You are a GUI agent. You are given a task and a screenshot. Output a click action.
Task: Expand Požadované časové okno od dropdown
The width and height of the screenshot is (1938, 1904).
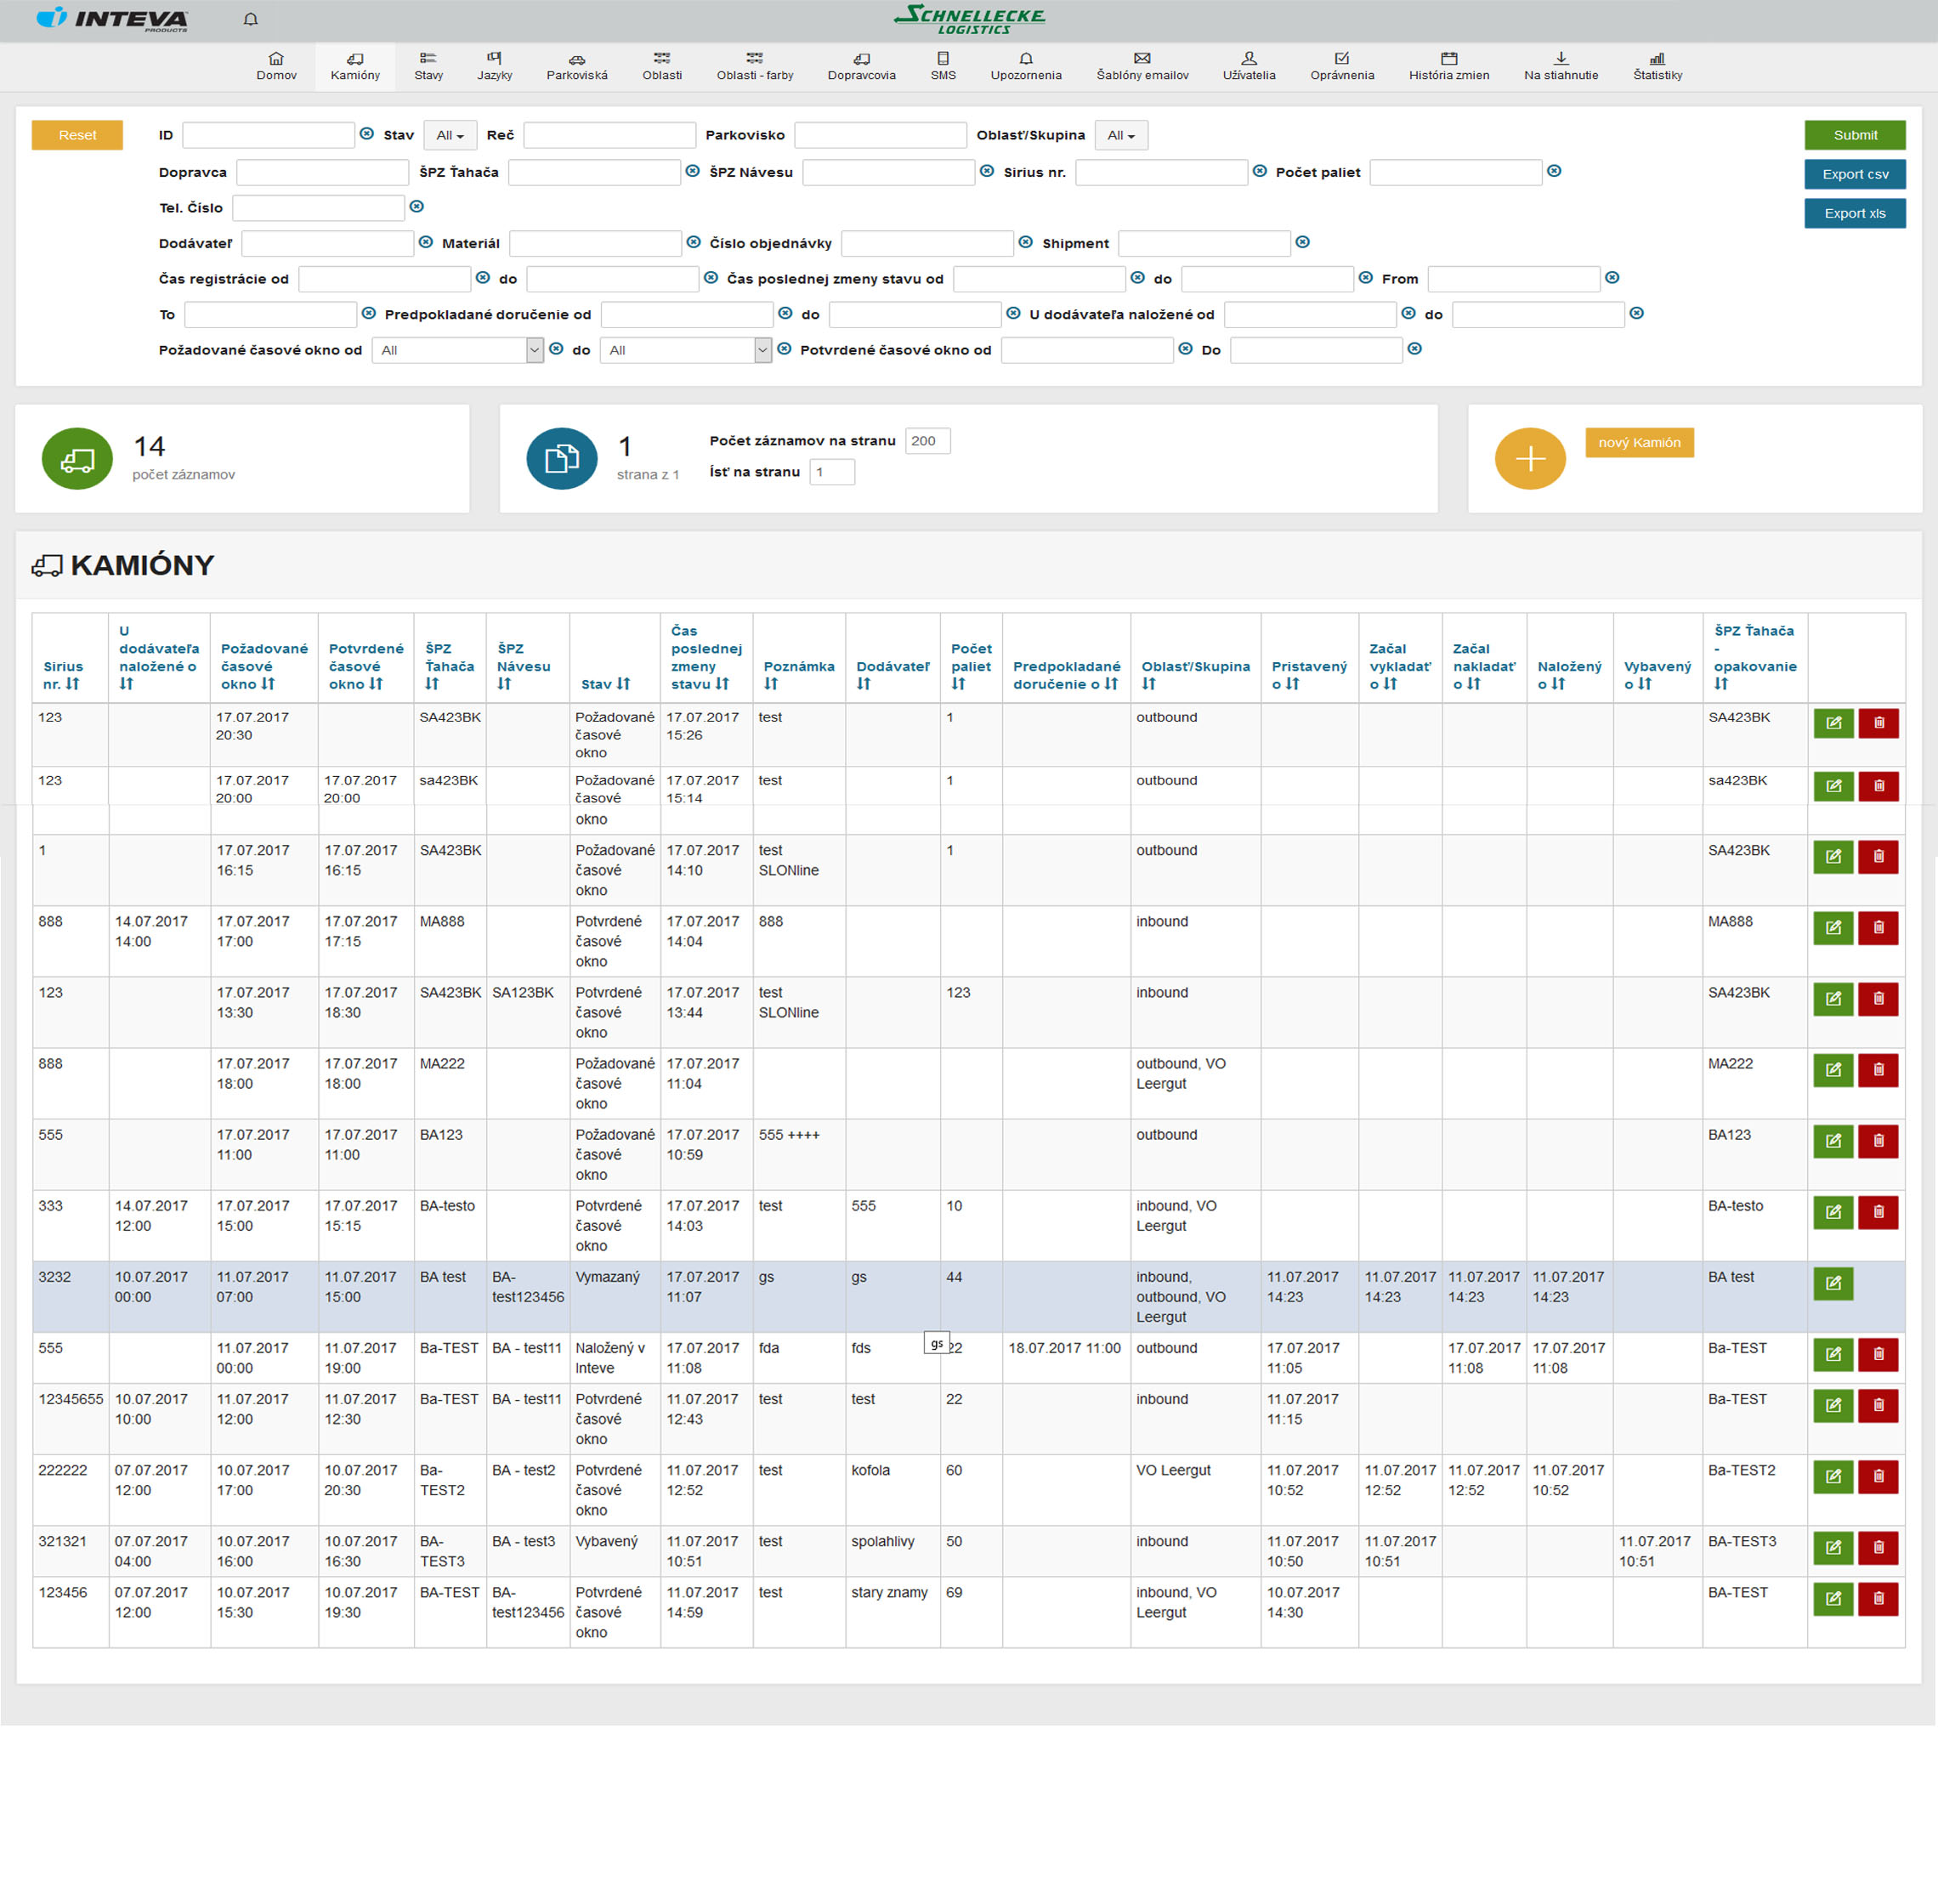tap(534, 350)
